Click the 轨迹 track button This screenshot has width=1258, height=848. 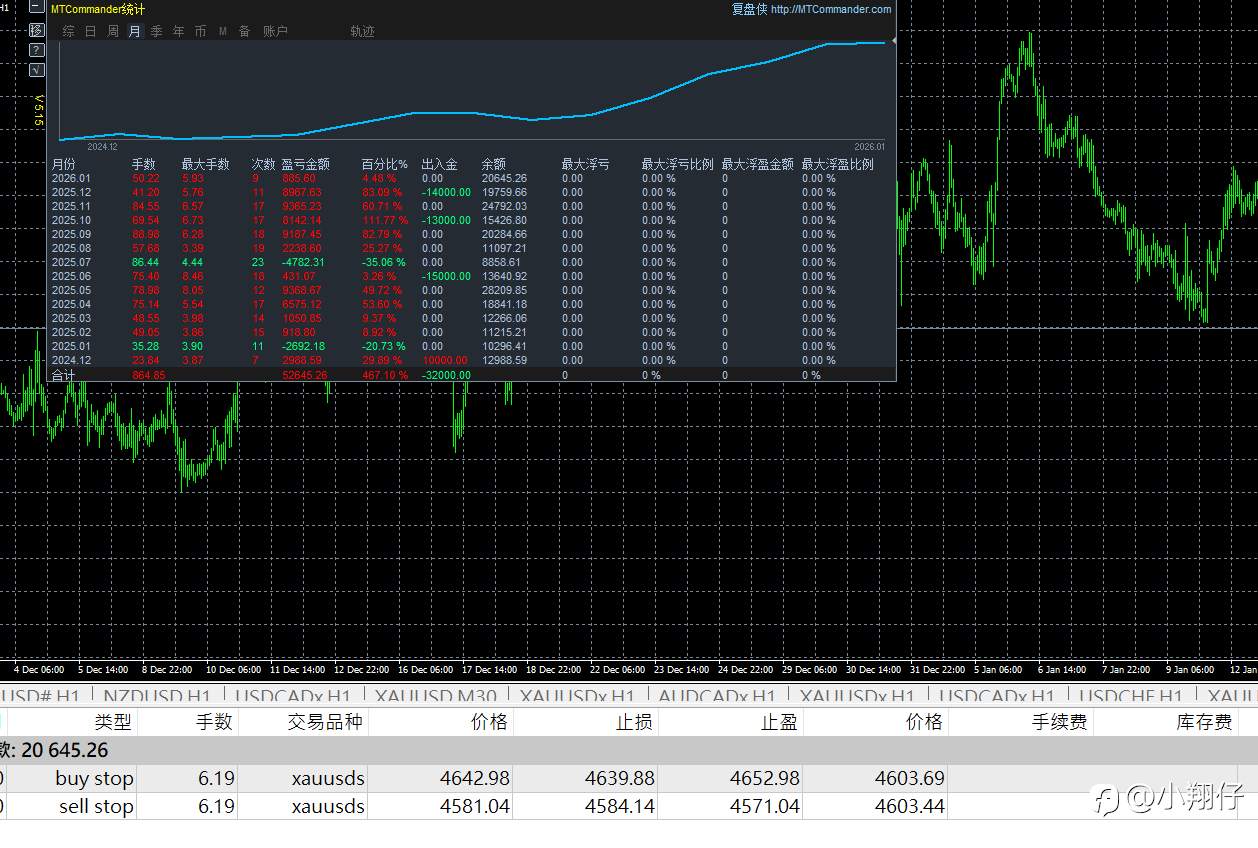tap(362, 31)
